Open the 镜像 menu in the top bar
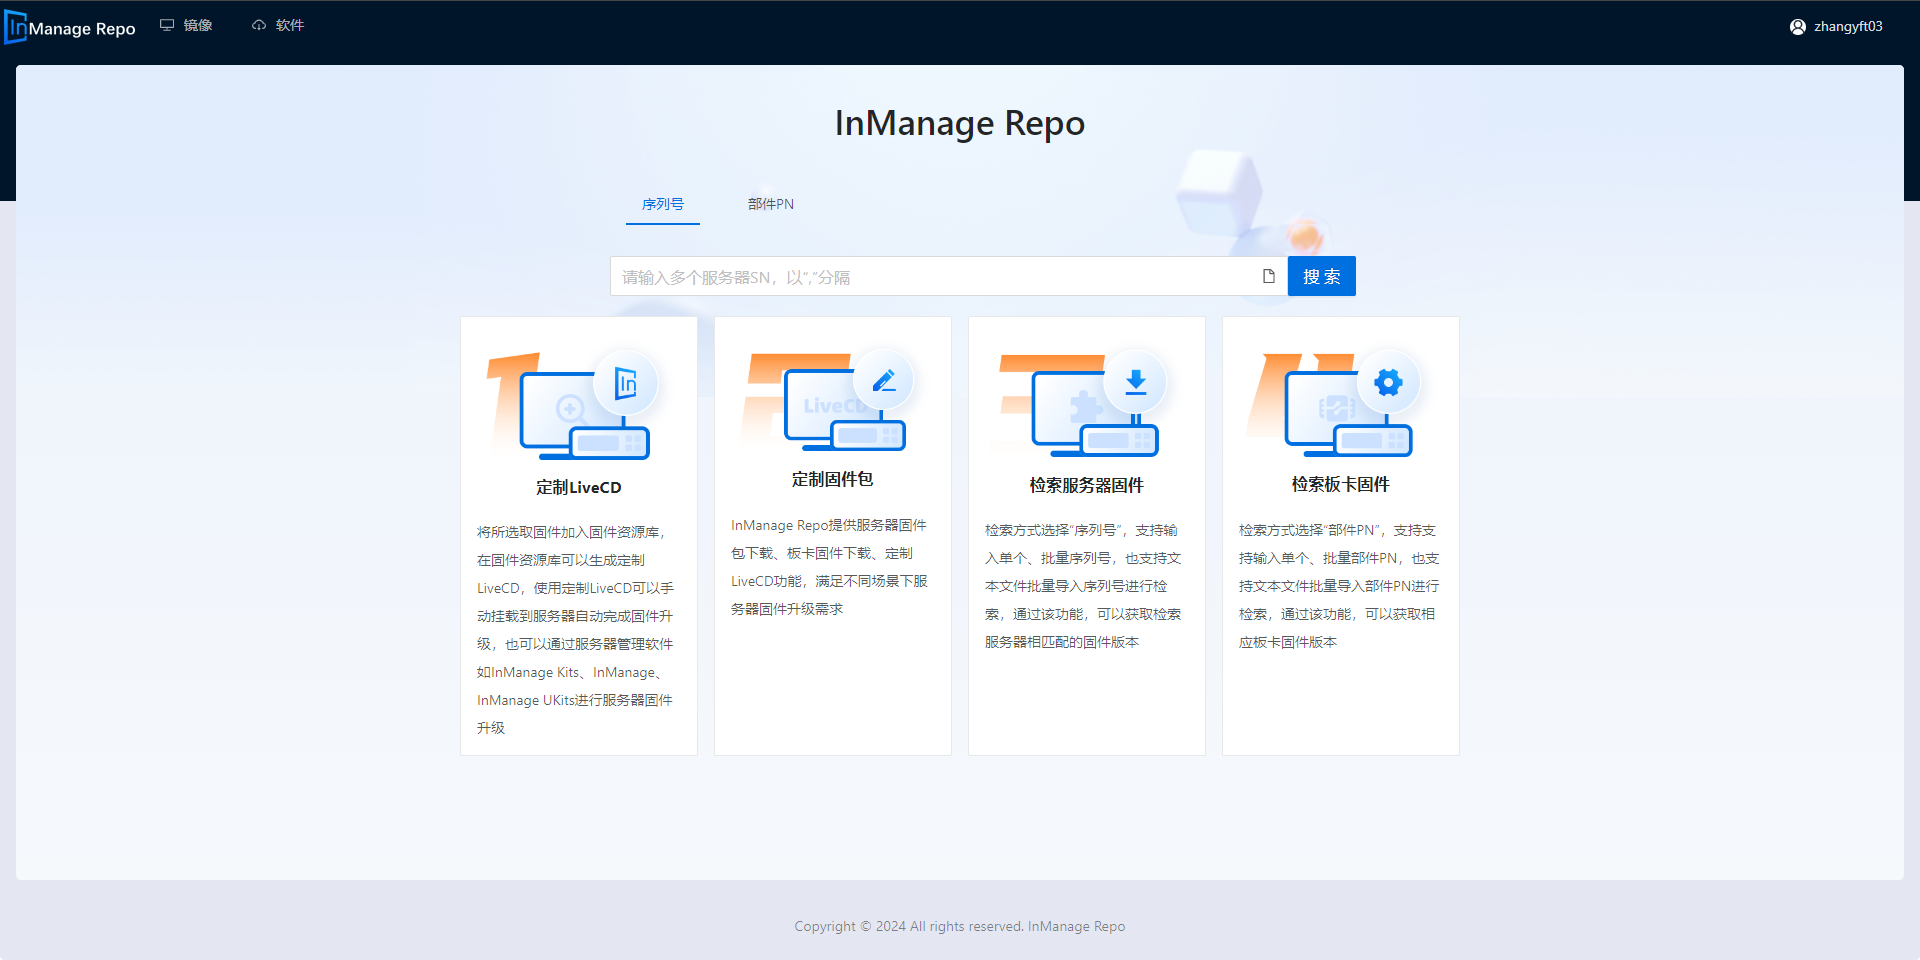The width and height of the screenshot is (1920, 960). tap(187, 25)
